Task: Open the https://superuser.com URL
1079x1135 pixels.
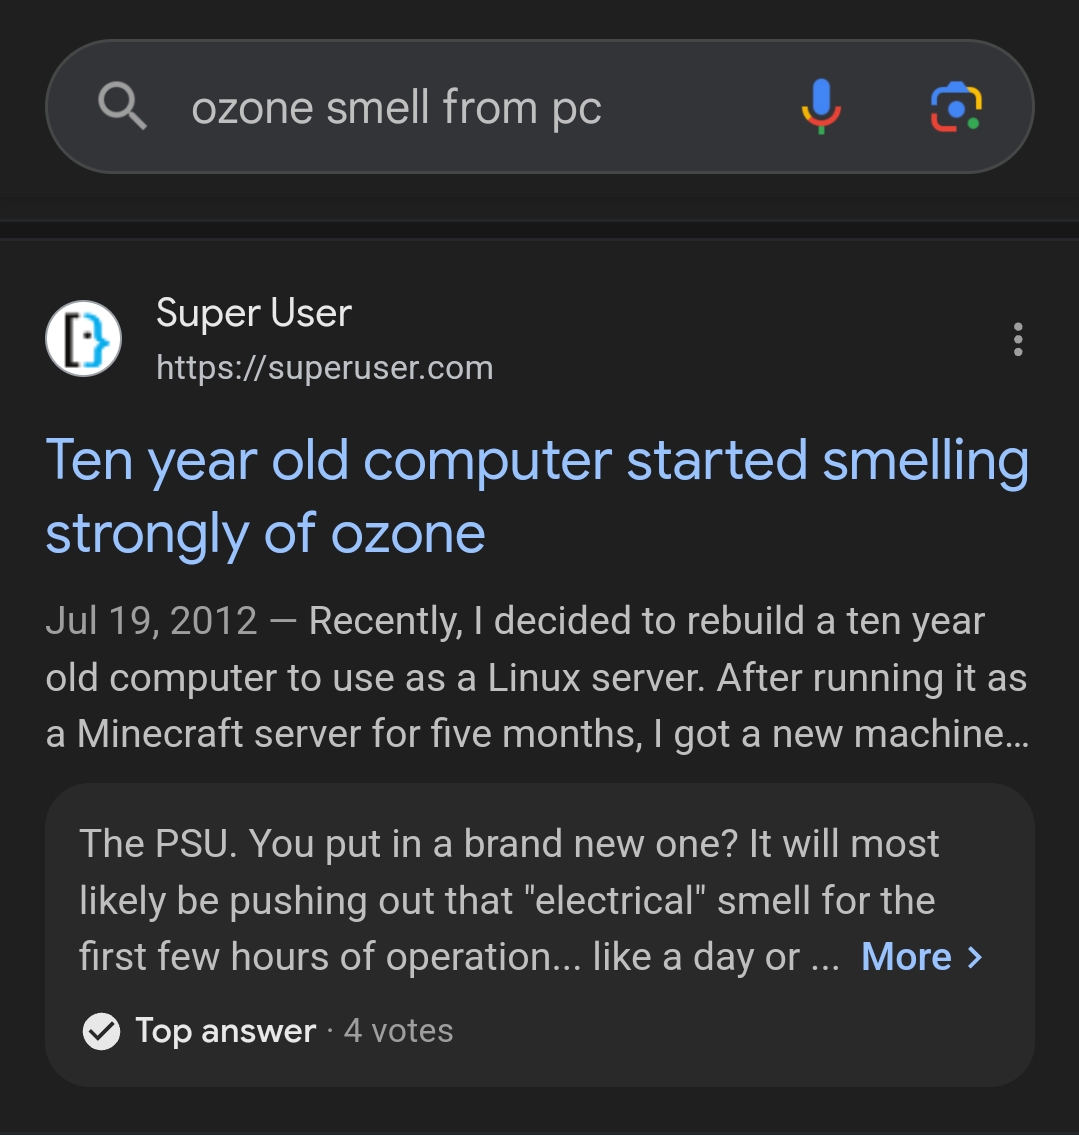Action: coord(325,368)
